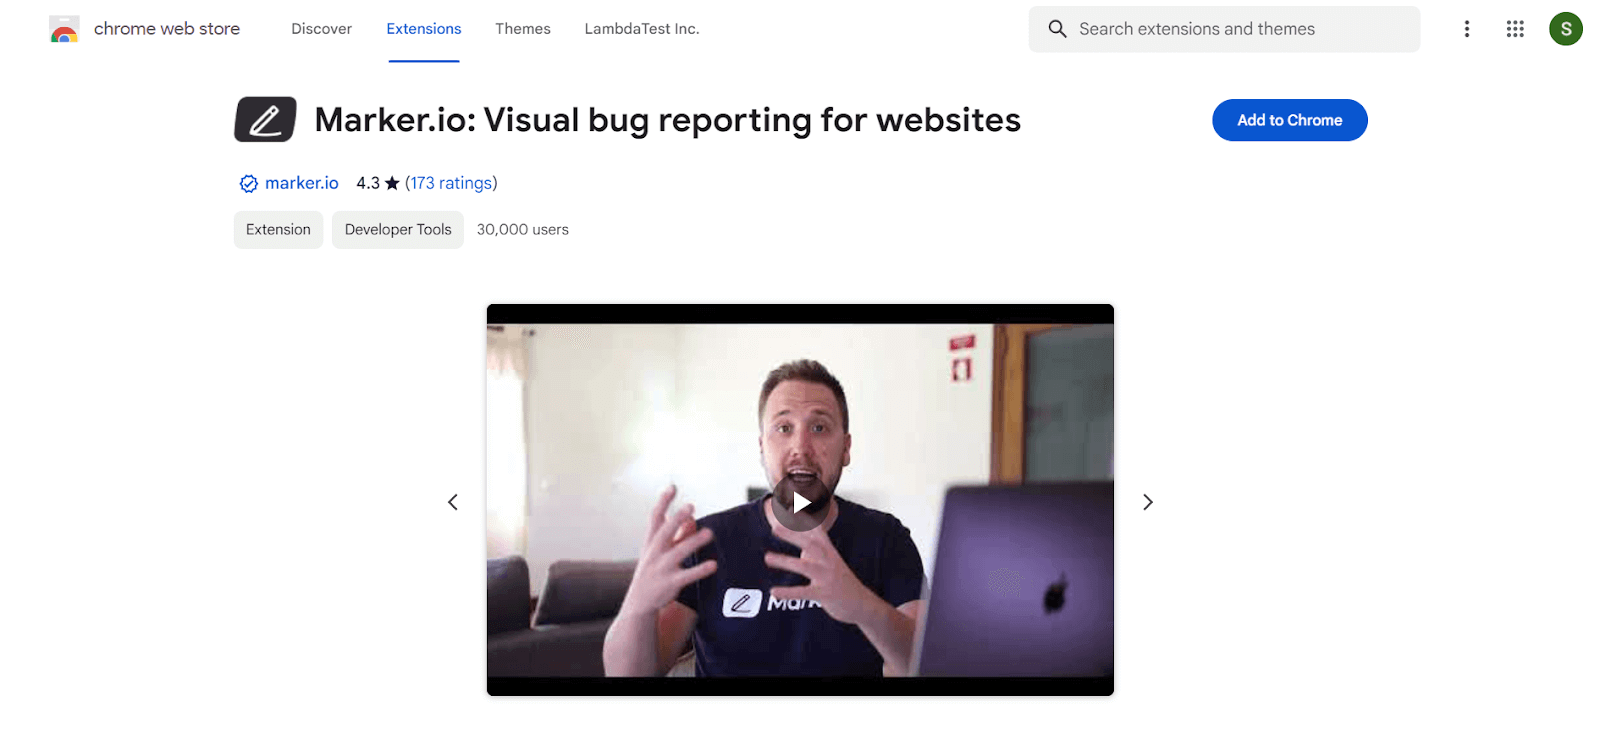This screenshot has width=1600, height=729.
Task: Open the account avatar labeled S
Action: coord(1566,29)
